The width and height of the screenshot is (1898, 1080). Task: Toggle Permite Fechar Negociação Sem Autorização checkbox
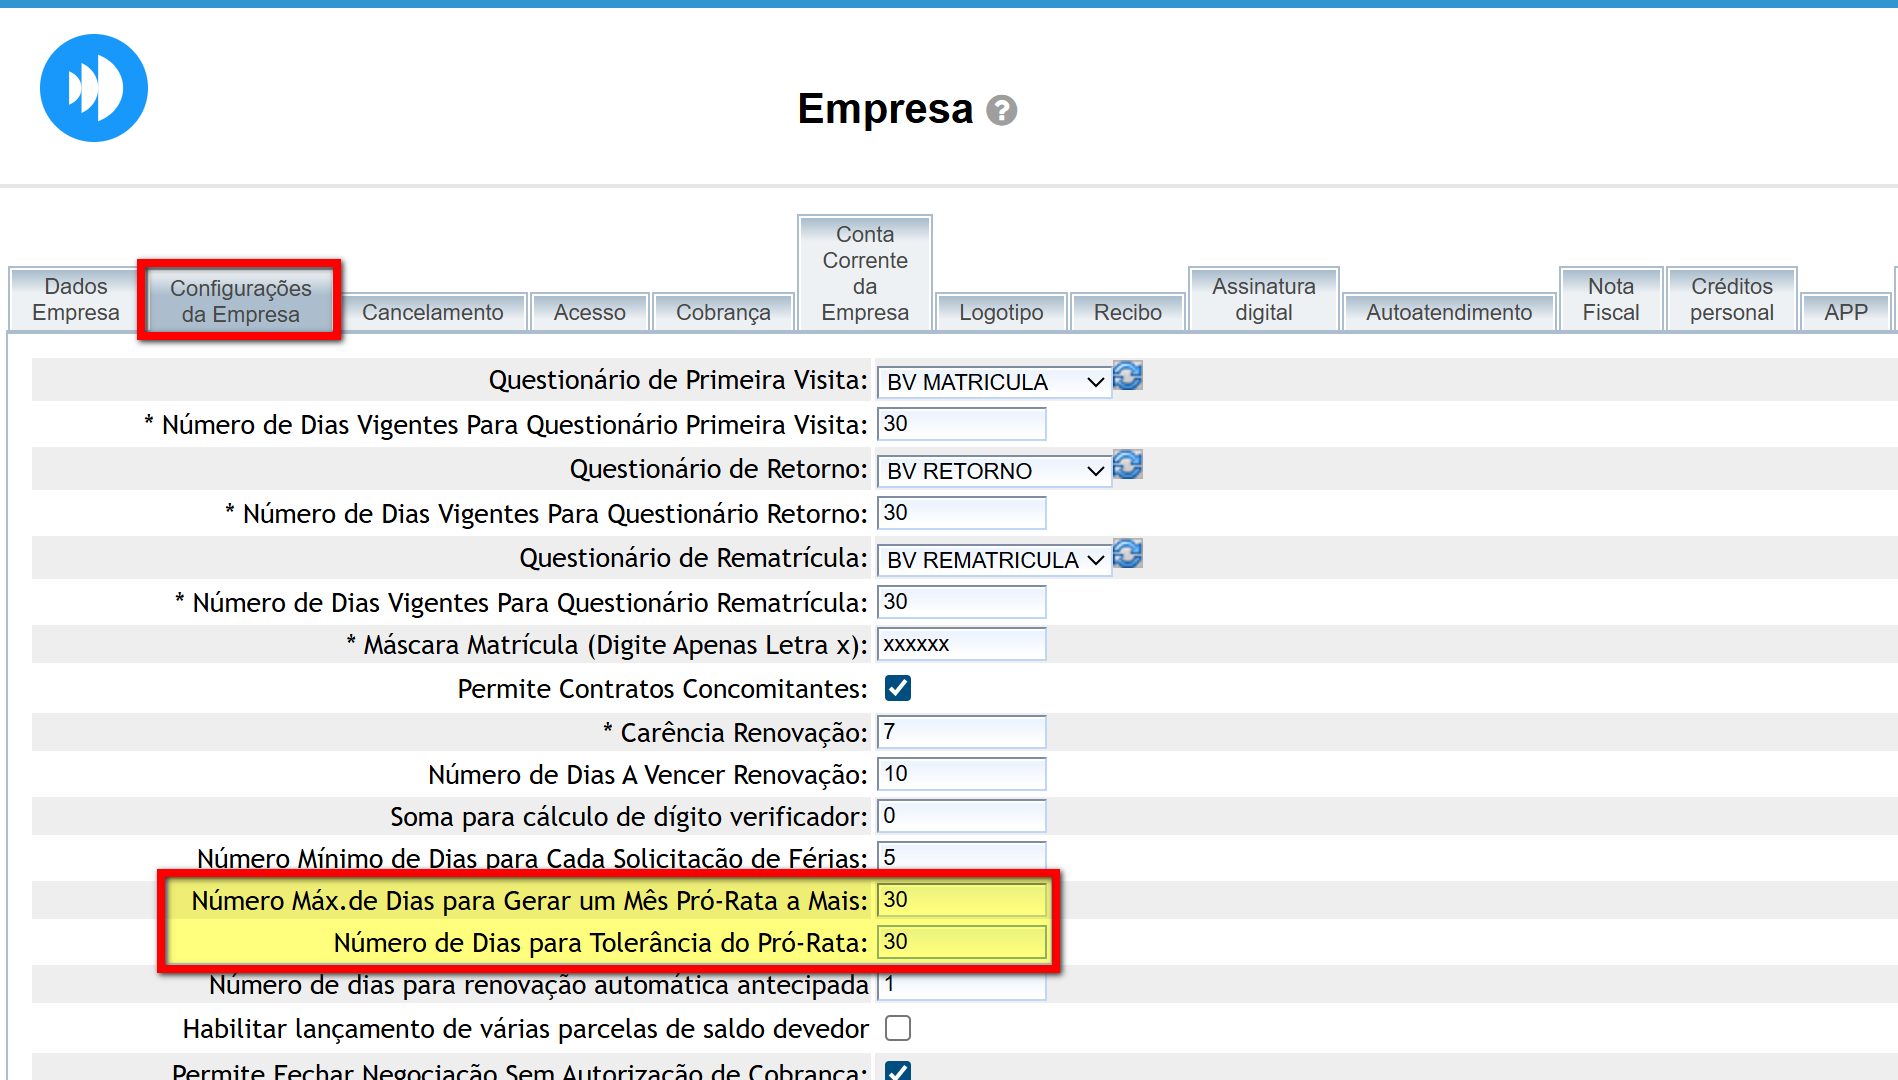pos(898,1070)
